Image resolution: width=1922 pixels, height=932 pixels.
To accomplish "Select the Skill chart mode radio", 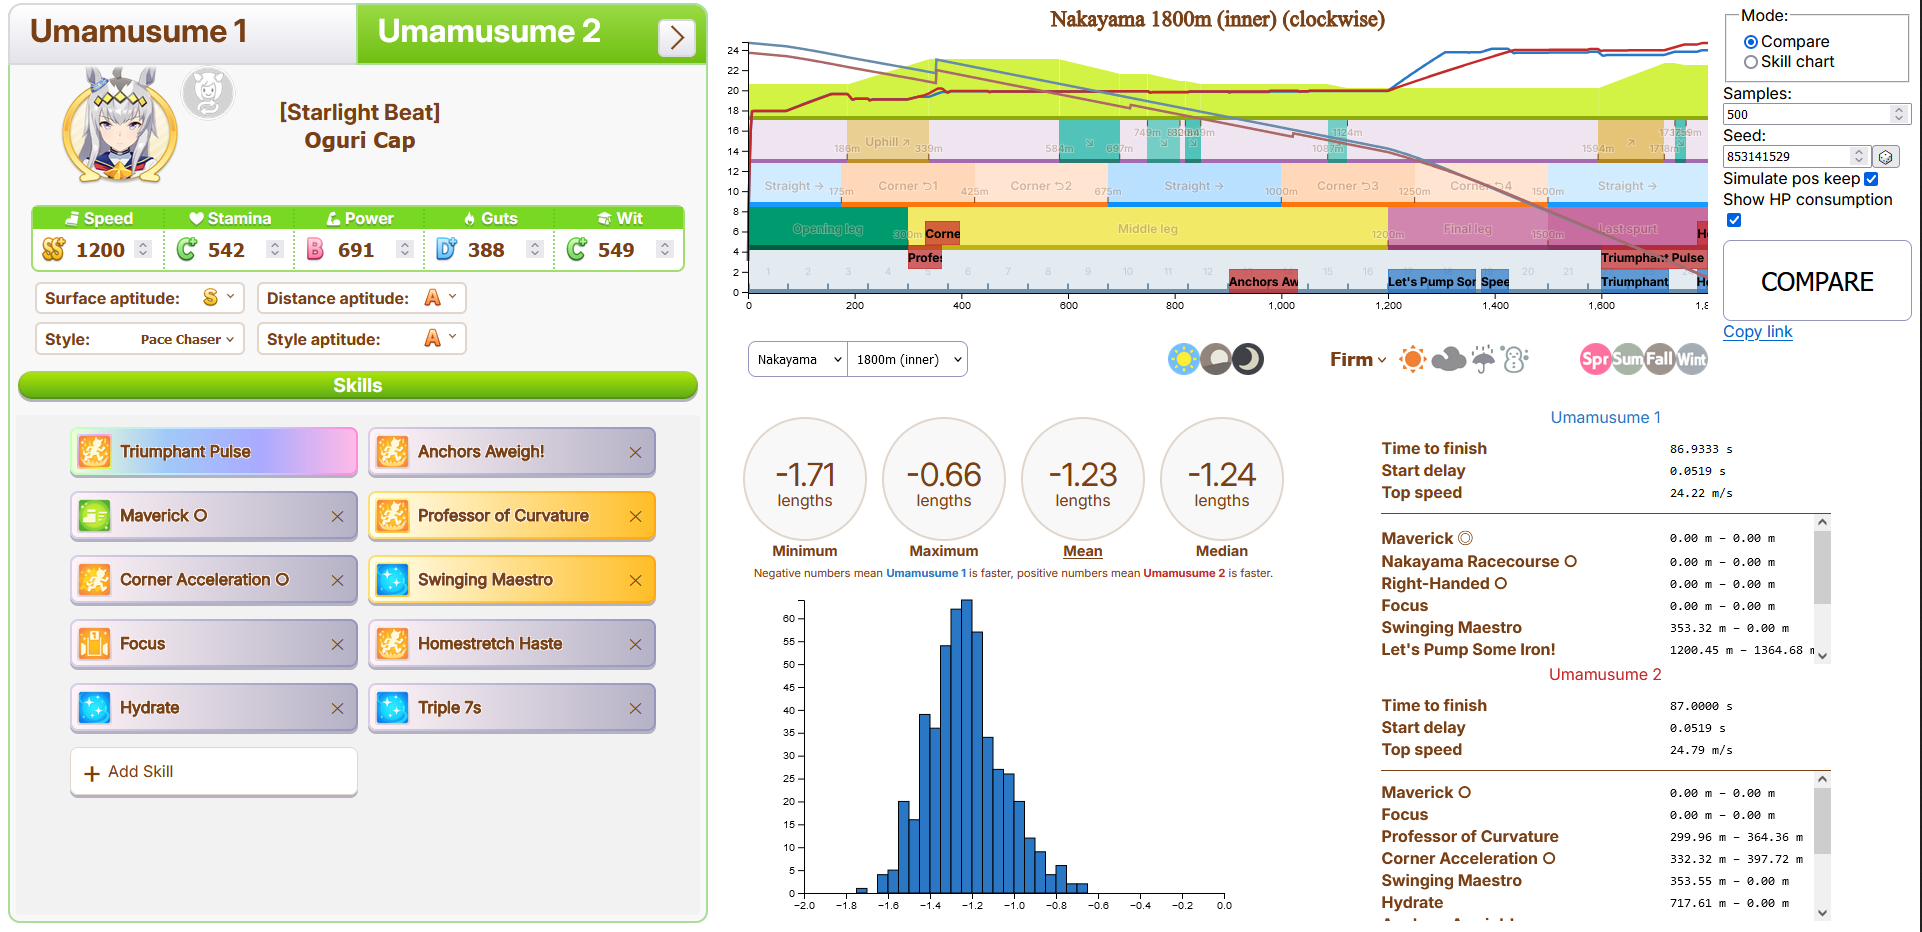I will (x=1751, y=62).
